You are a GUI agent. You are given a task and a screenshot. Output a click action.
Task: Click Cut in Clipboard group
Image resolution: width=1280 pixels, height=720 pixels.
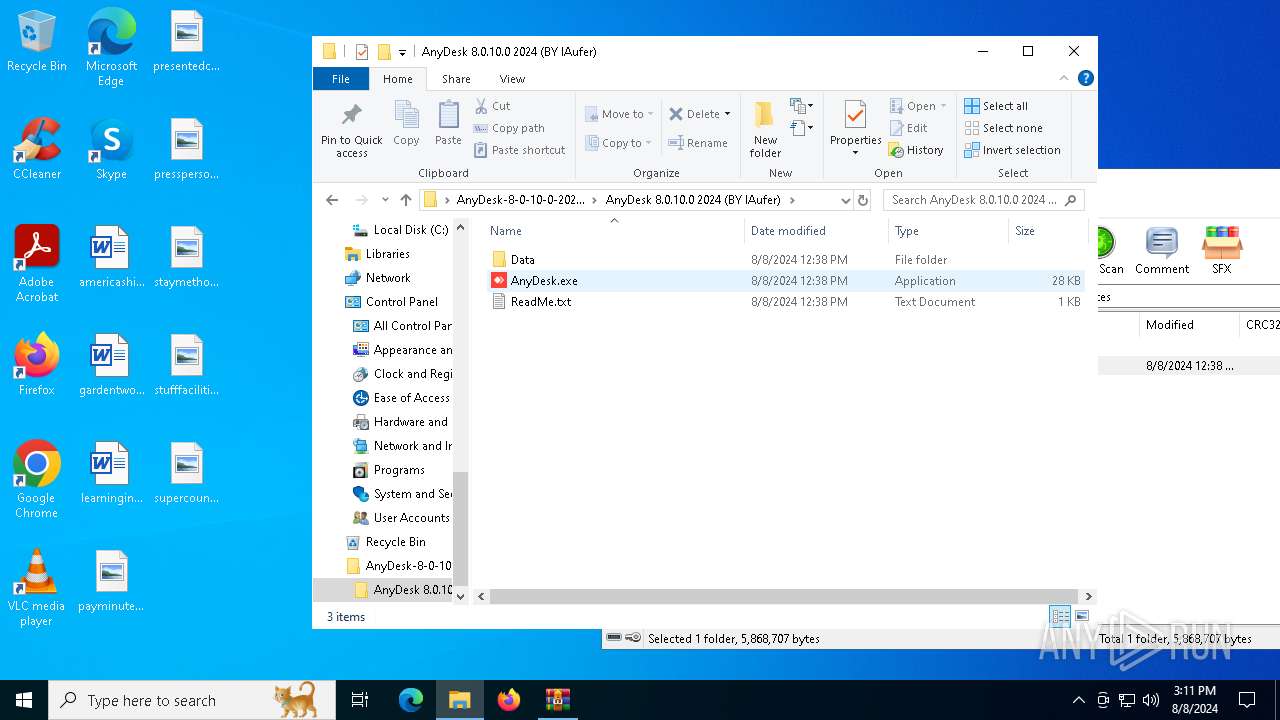[492, 106]
